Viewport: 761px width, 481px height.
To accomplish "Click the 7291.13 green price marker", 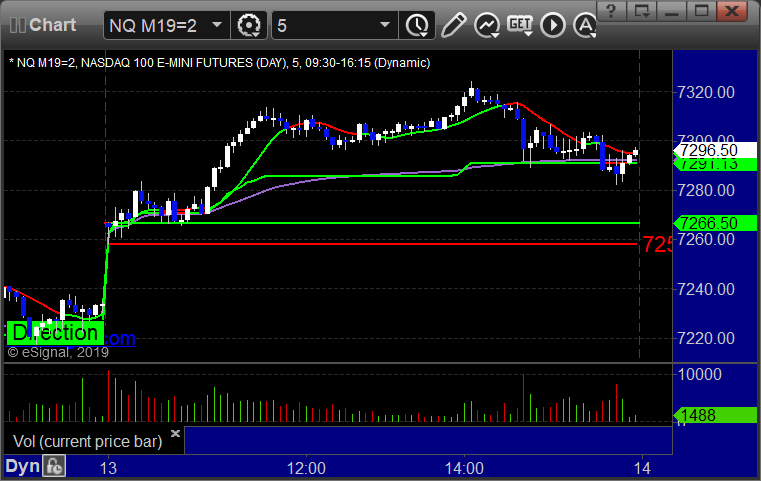I will coord(714,165).
